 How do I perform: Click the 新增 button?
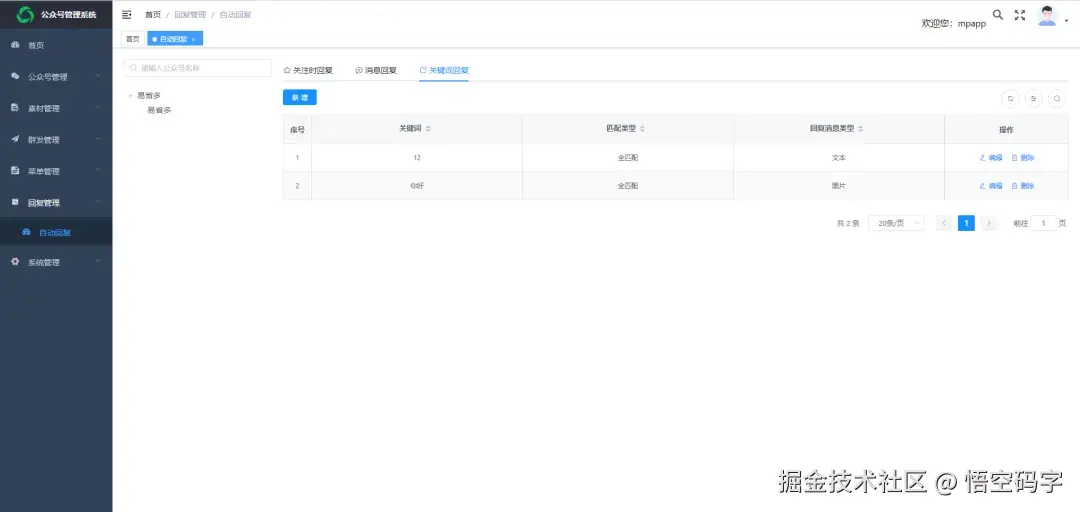[x=300, y=98]
